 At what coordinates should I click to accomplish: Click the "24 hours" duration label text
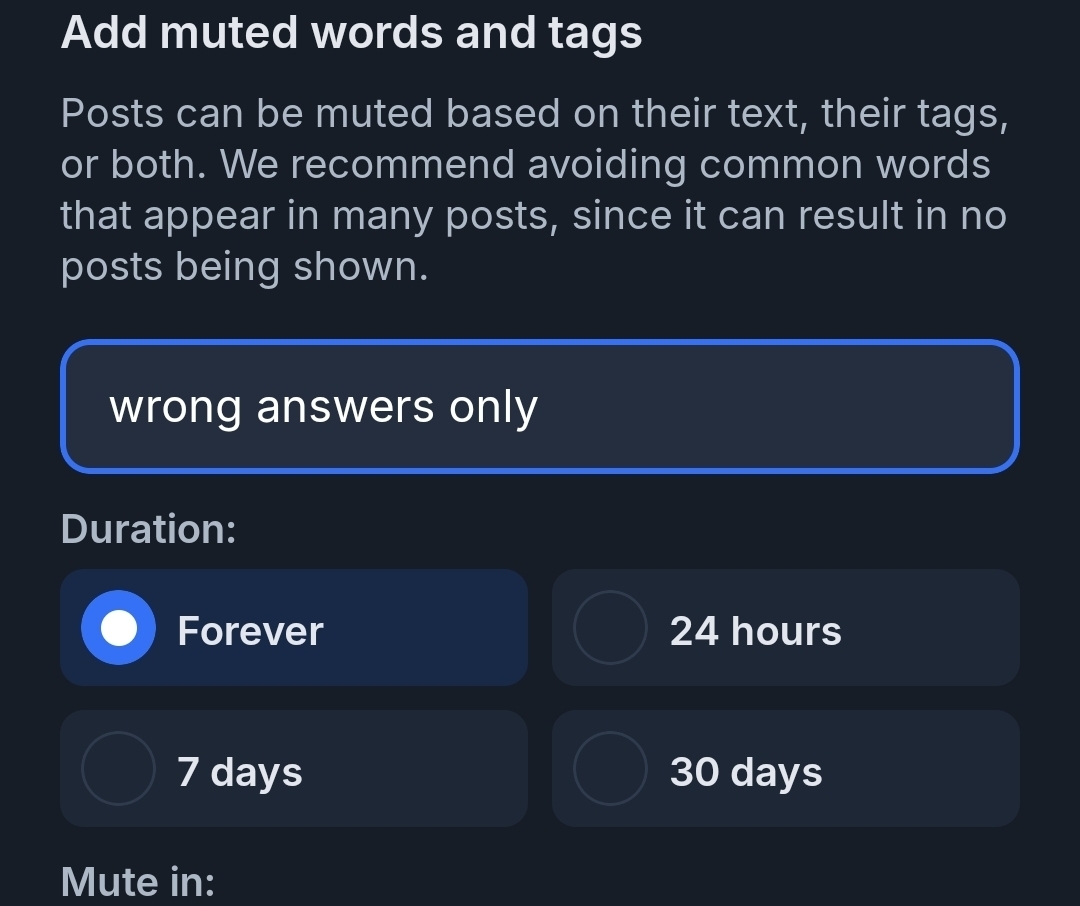click(755, 631)
